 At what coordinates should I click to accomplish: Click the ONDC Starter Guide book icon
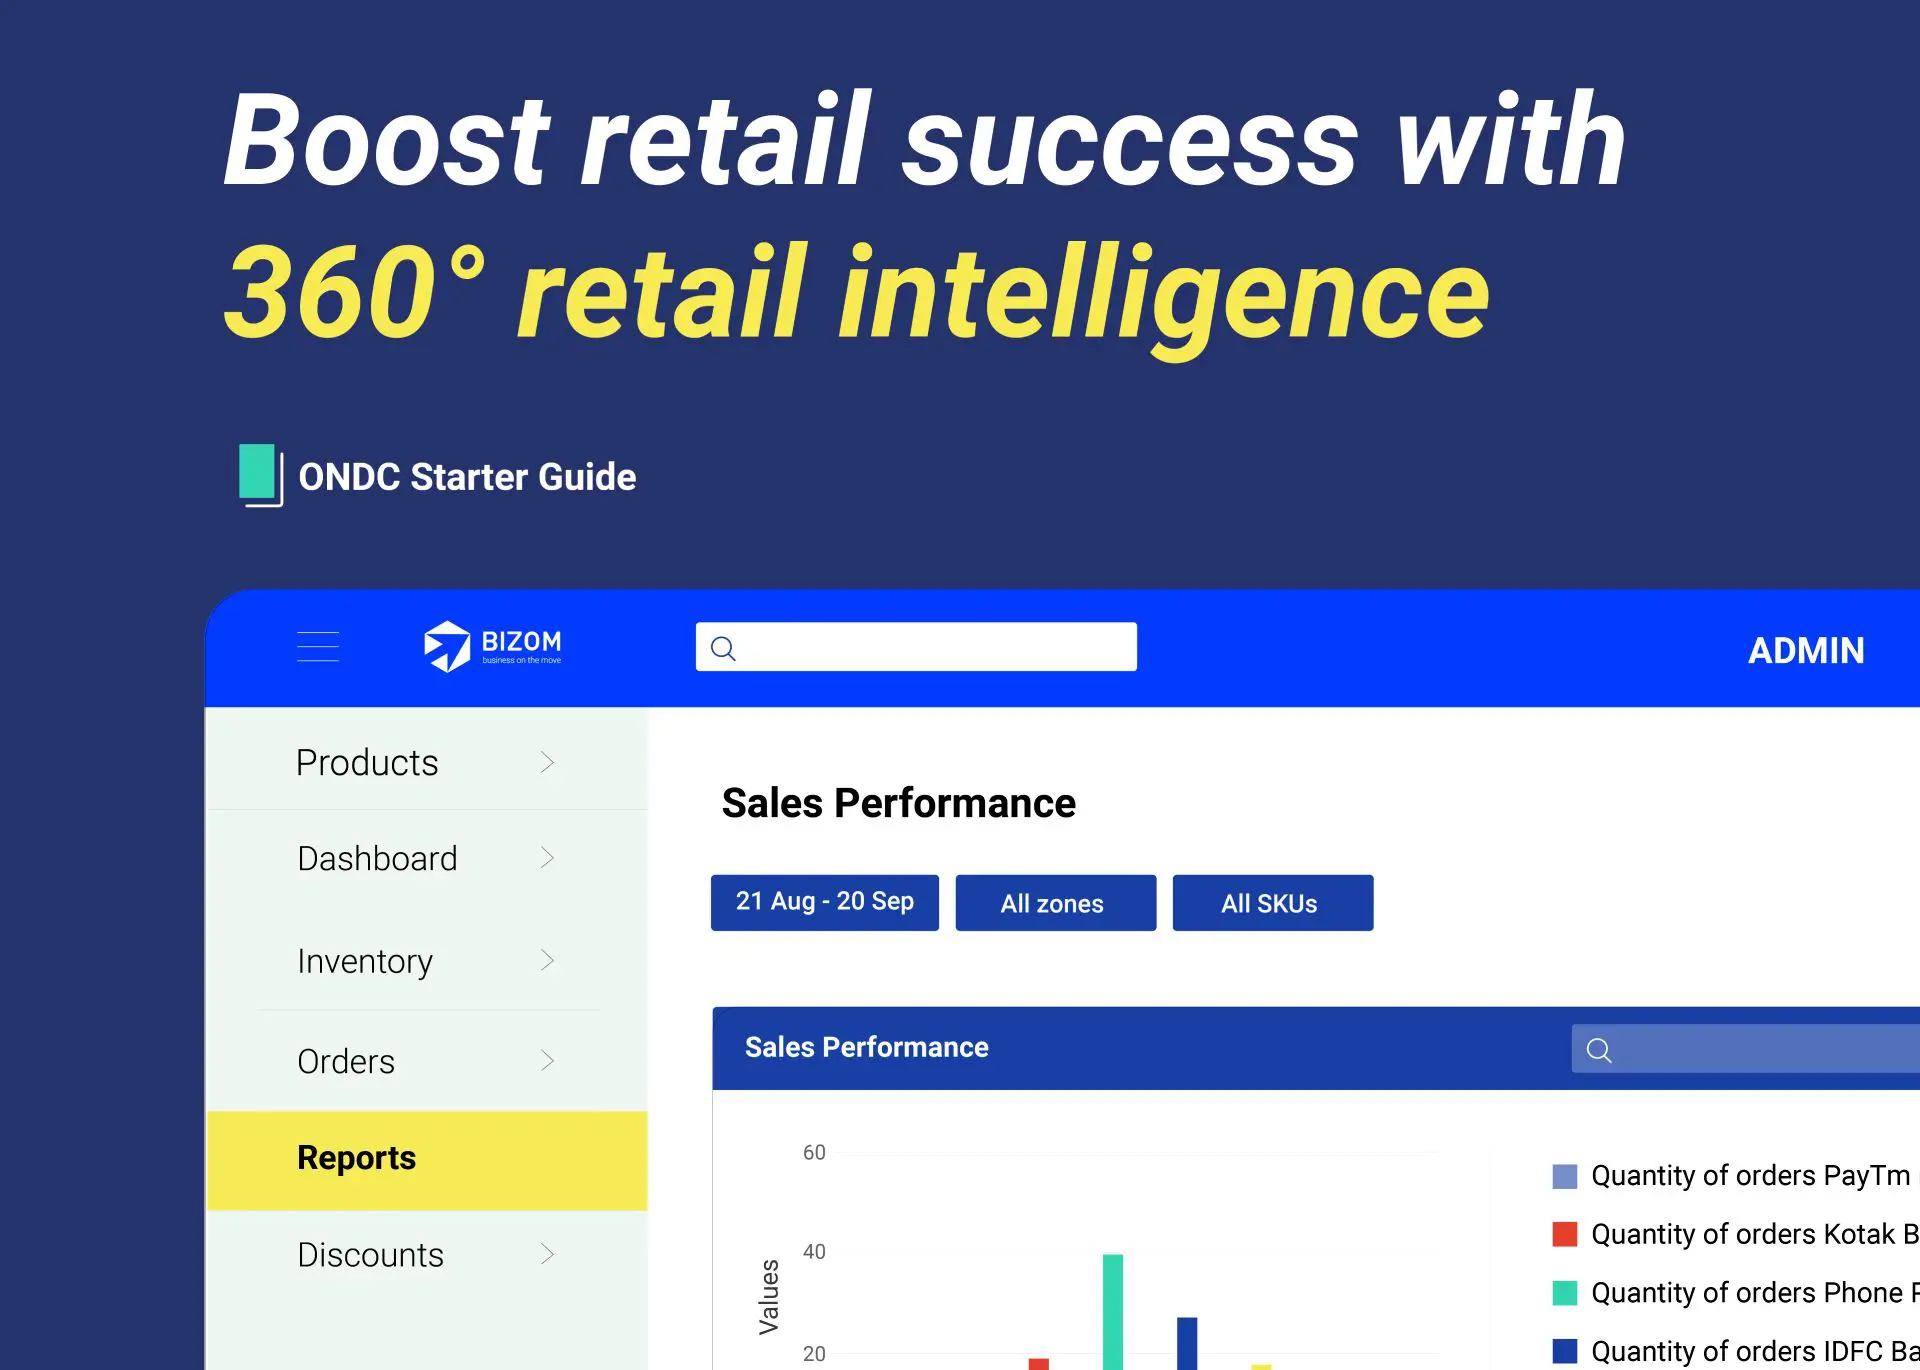pyautogui.click(x=260, y=475)
